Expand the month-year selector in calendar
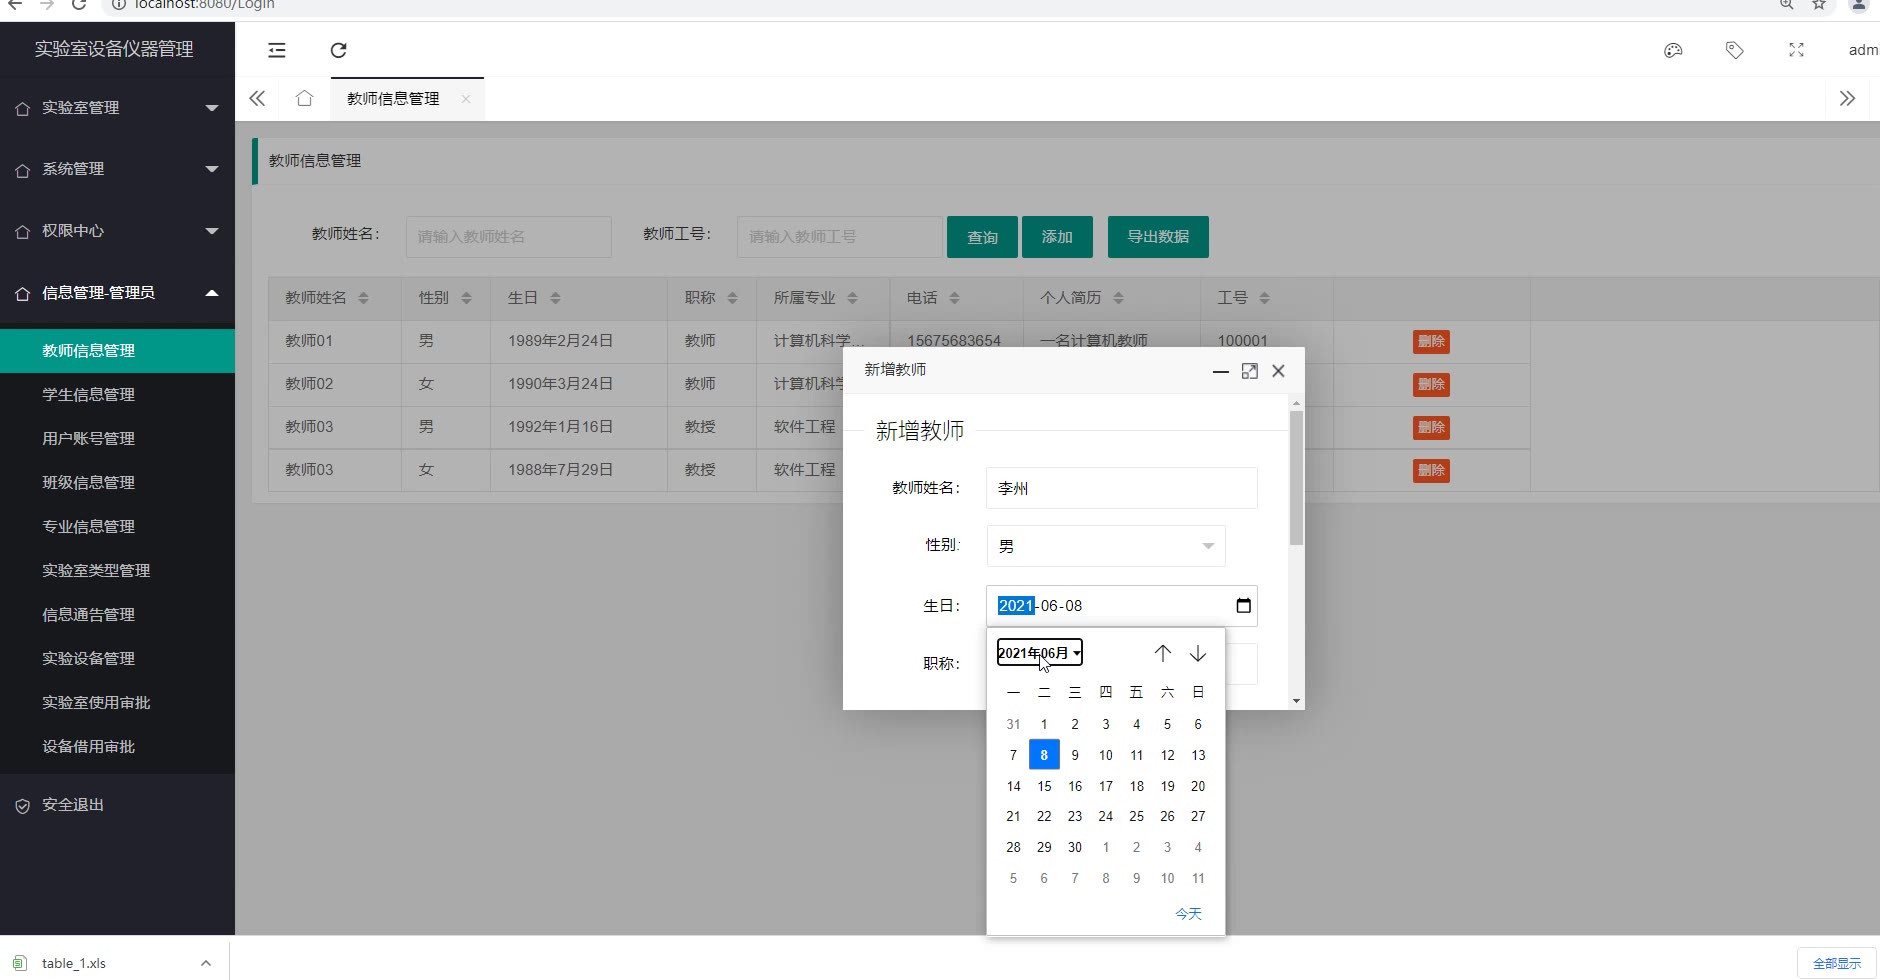1880x980 pixels. click(x=1039, y=653)
